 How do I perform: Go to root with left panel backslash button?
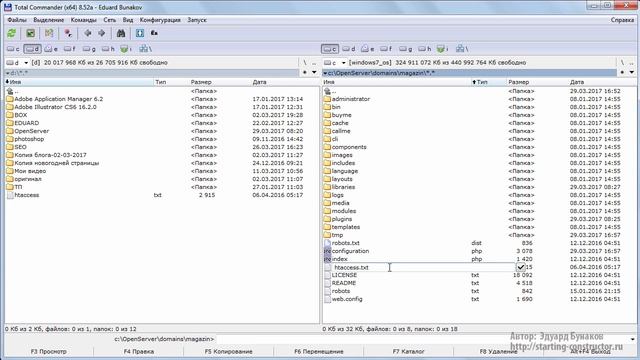304,63
